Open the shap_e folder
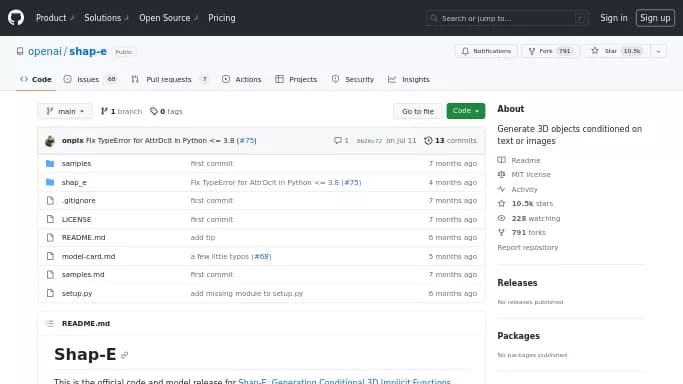The image size is (683, 384). coord(74,182)
